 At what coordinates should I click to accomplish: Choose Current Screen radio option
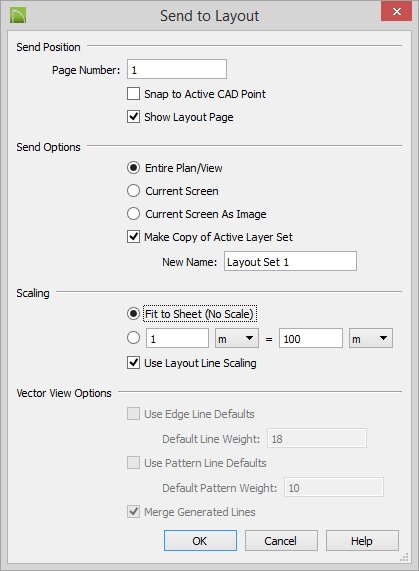click(133, 190)
